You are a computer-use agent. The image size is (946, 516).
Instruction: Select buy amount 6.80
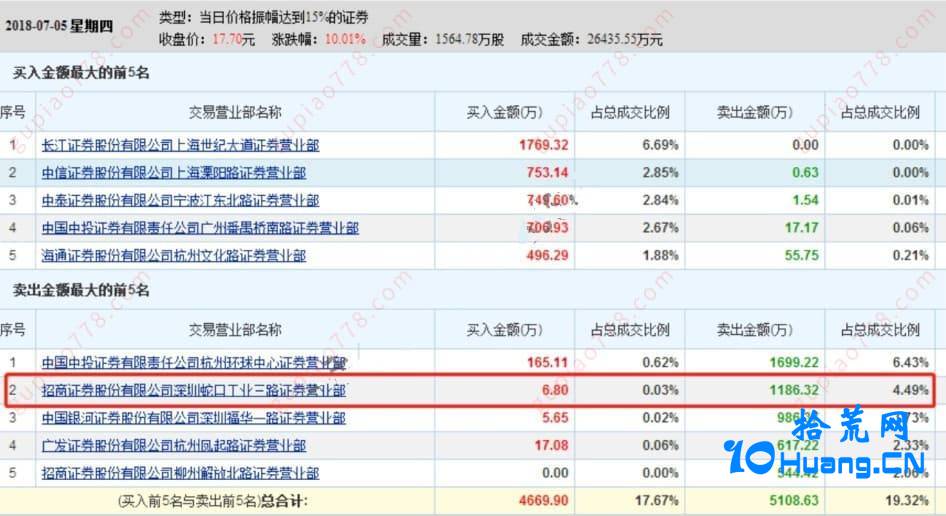pos(555,390)
